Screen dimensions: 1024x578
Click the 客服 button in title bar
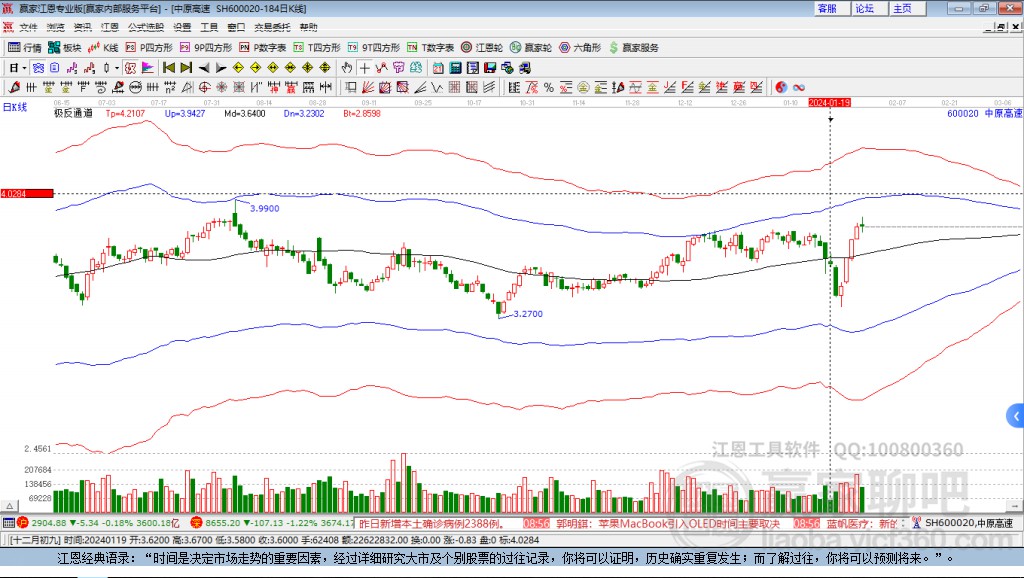point(827,8)
